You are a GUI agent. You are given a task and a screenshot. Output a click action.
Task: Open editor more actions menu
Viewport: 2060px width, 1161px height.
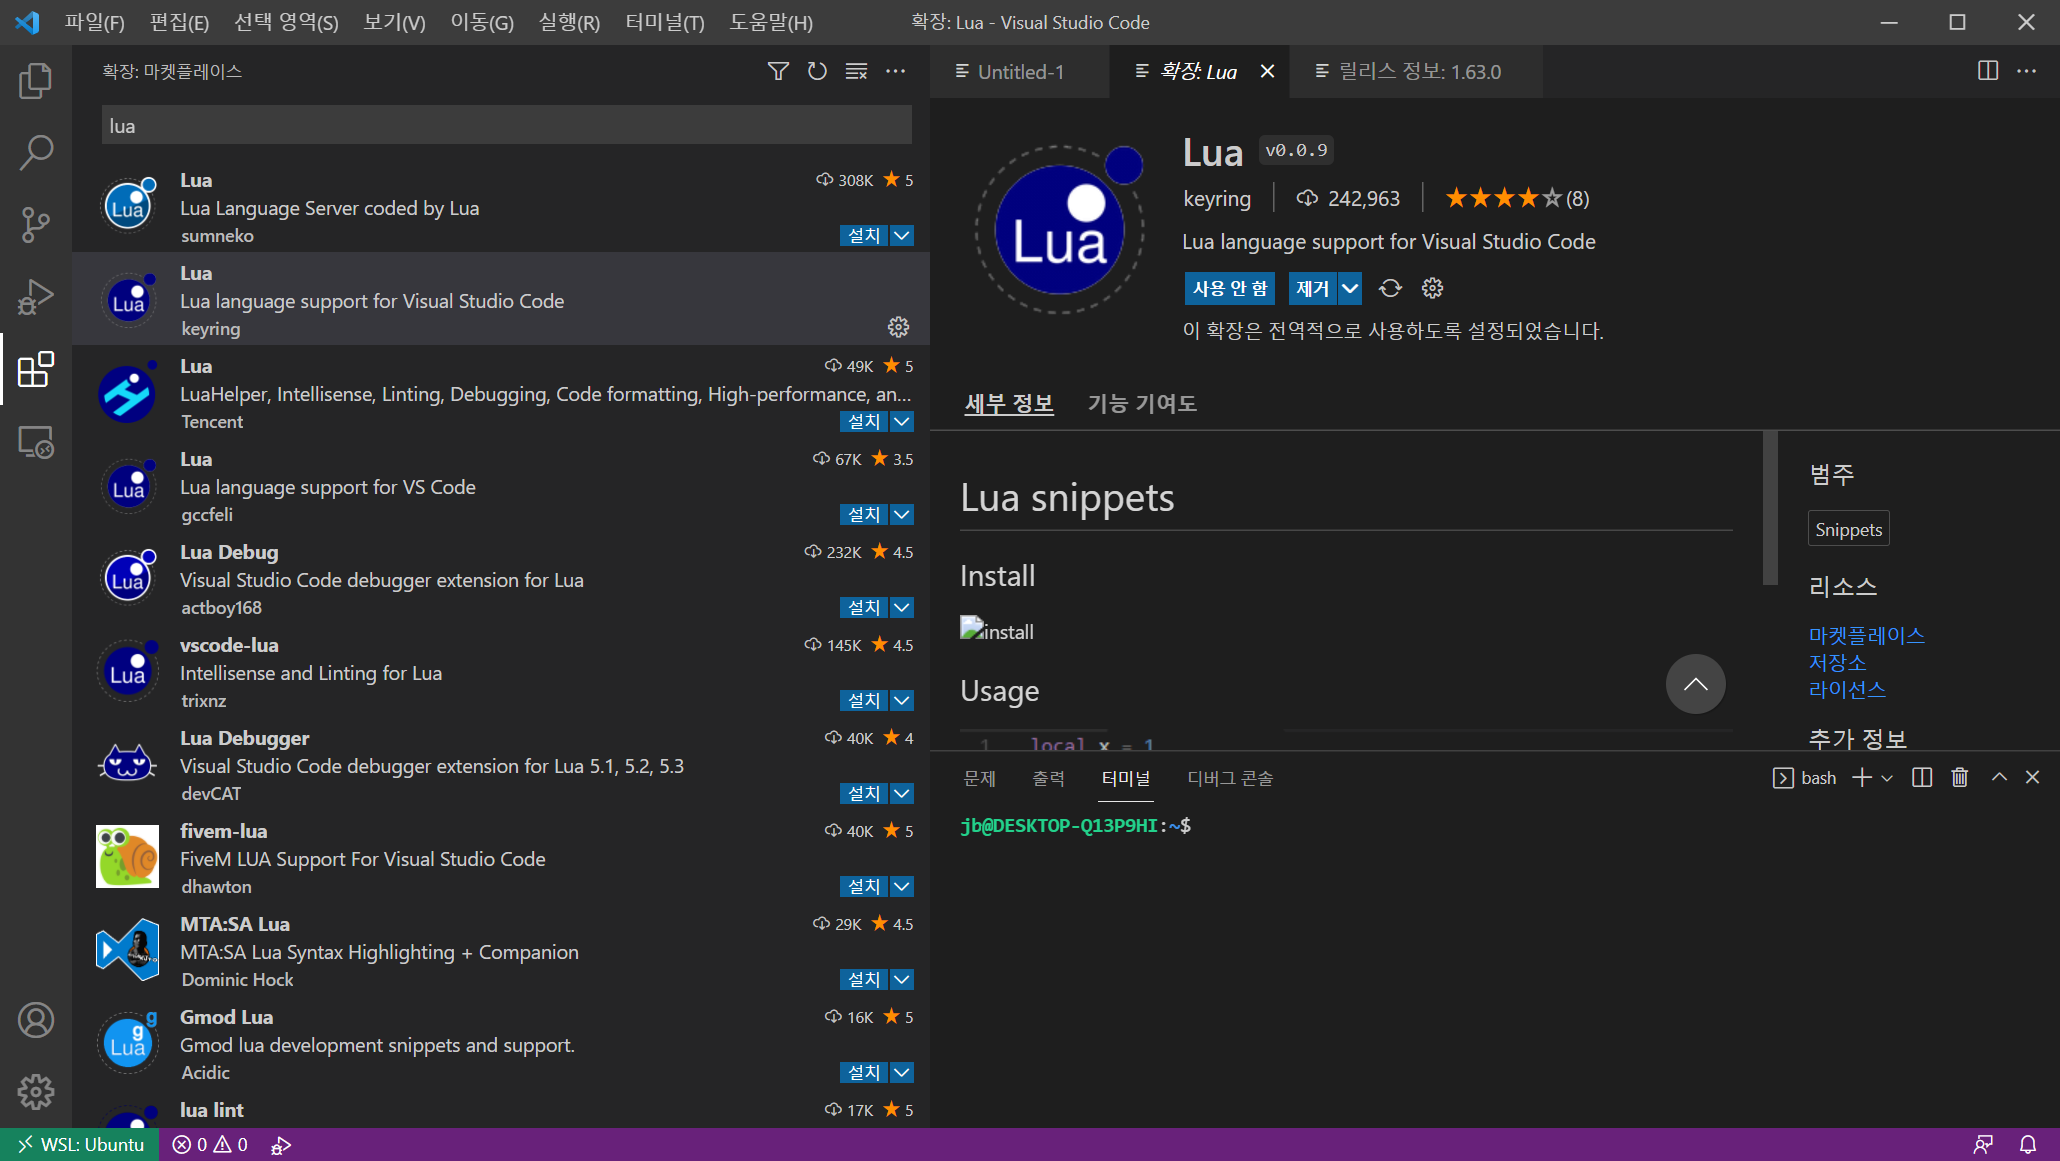coord(2027,71)
